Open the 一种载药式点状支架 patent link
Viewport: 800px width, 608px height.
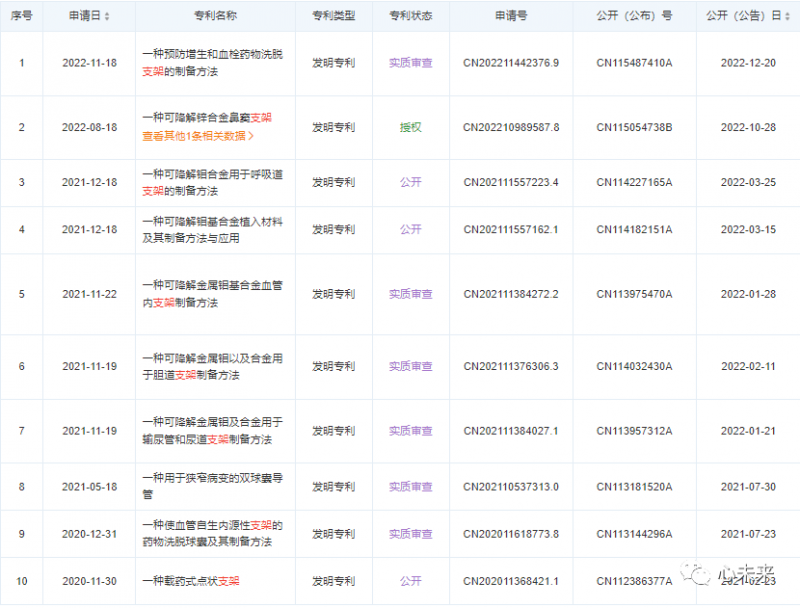(x=191, y=580)
